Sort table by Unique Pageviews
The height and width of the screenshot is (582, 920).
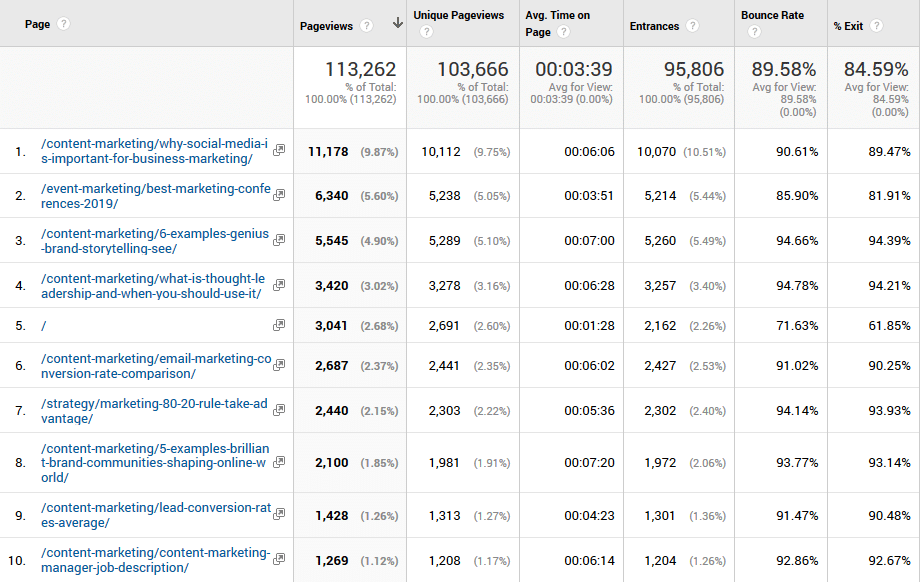(459, 17)
